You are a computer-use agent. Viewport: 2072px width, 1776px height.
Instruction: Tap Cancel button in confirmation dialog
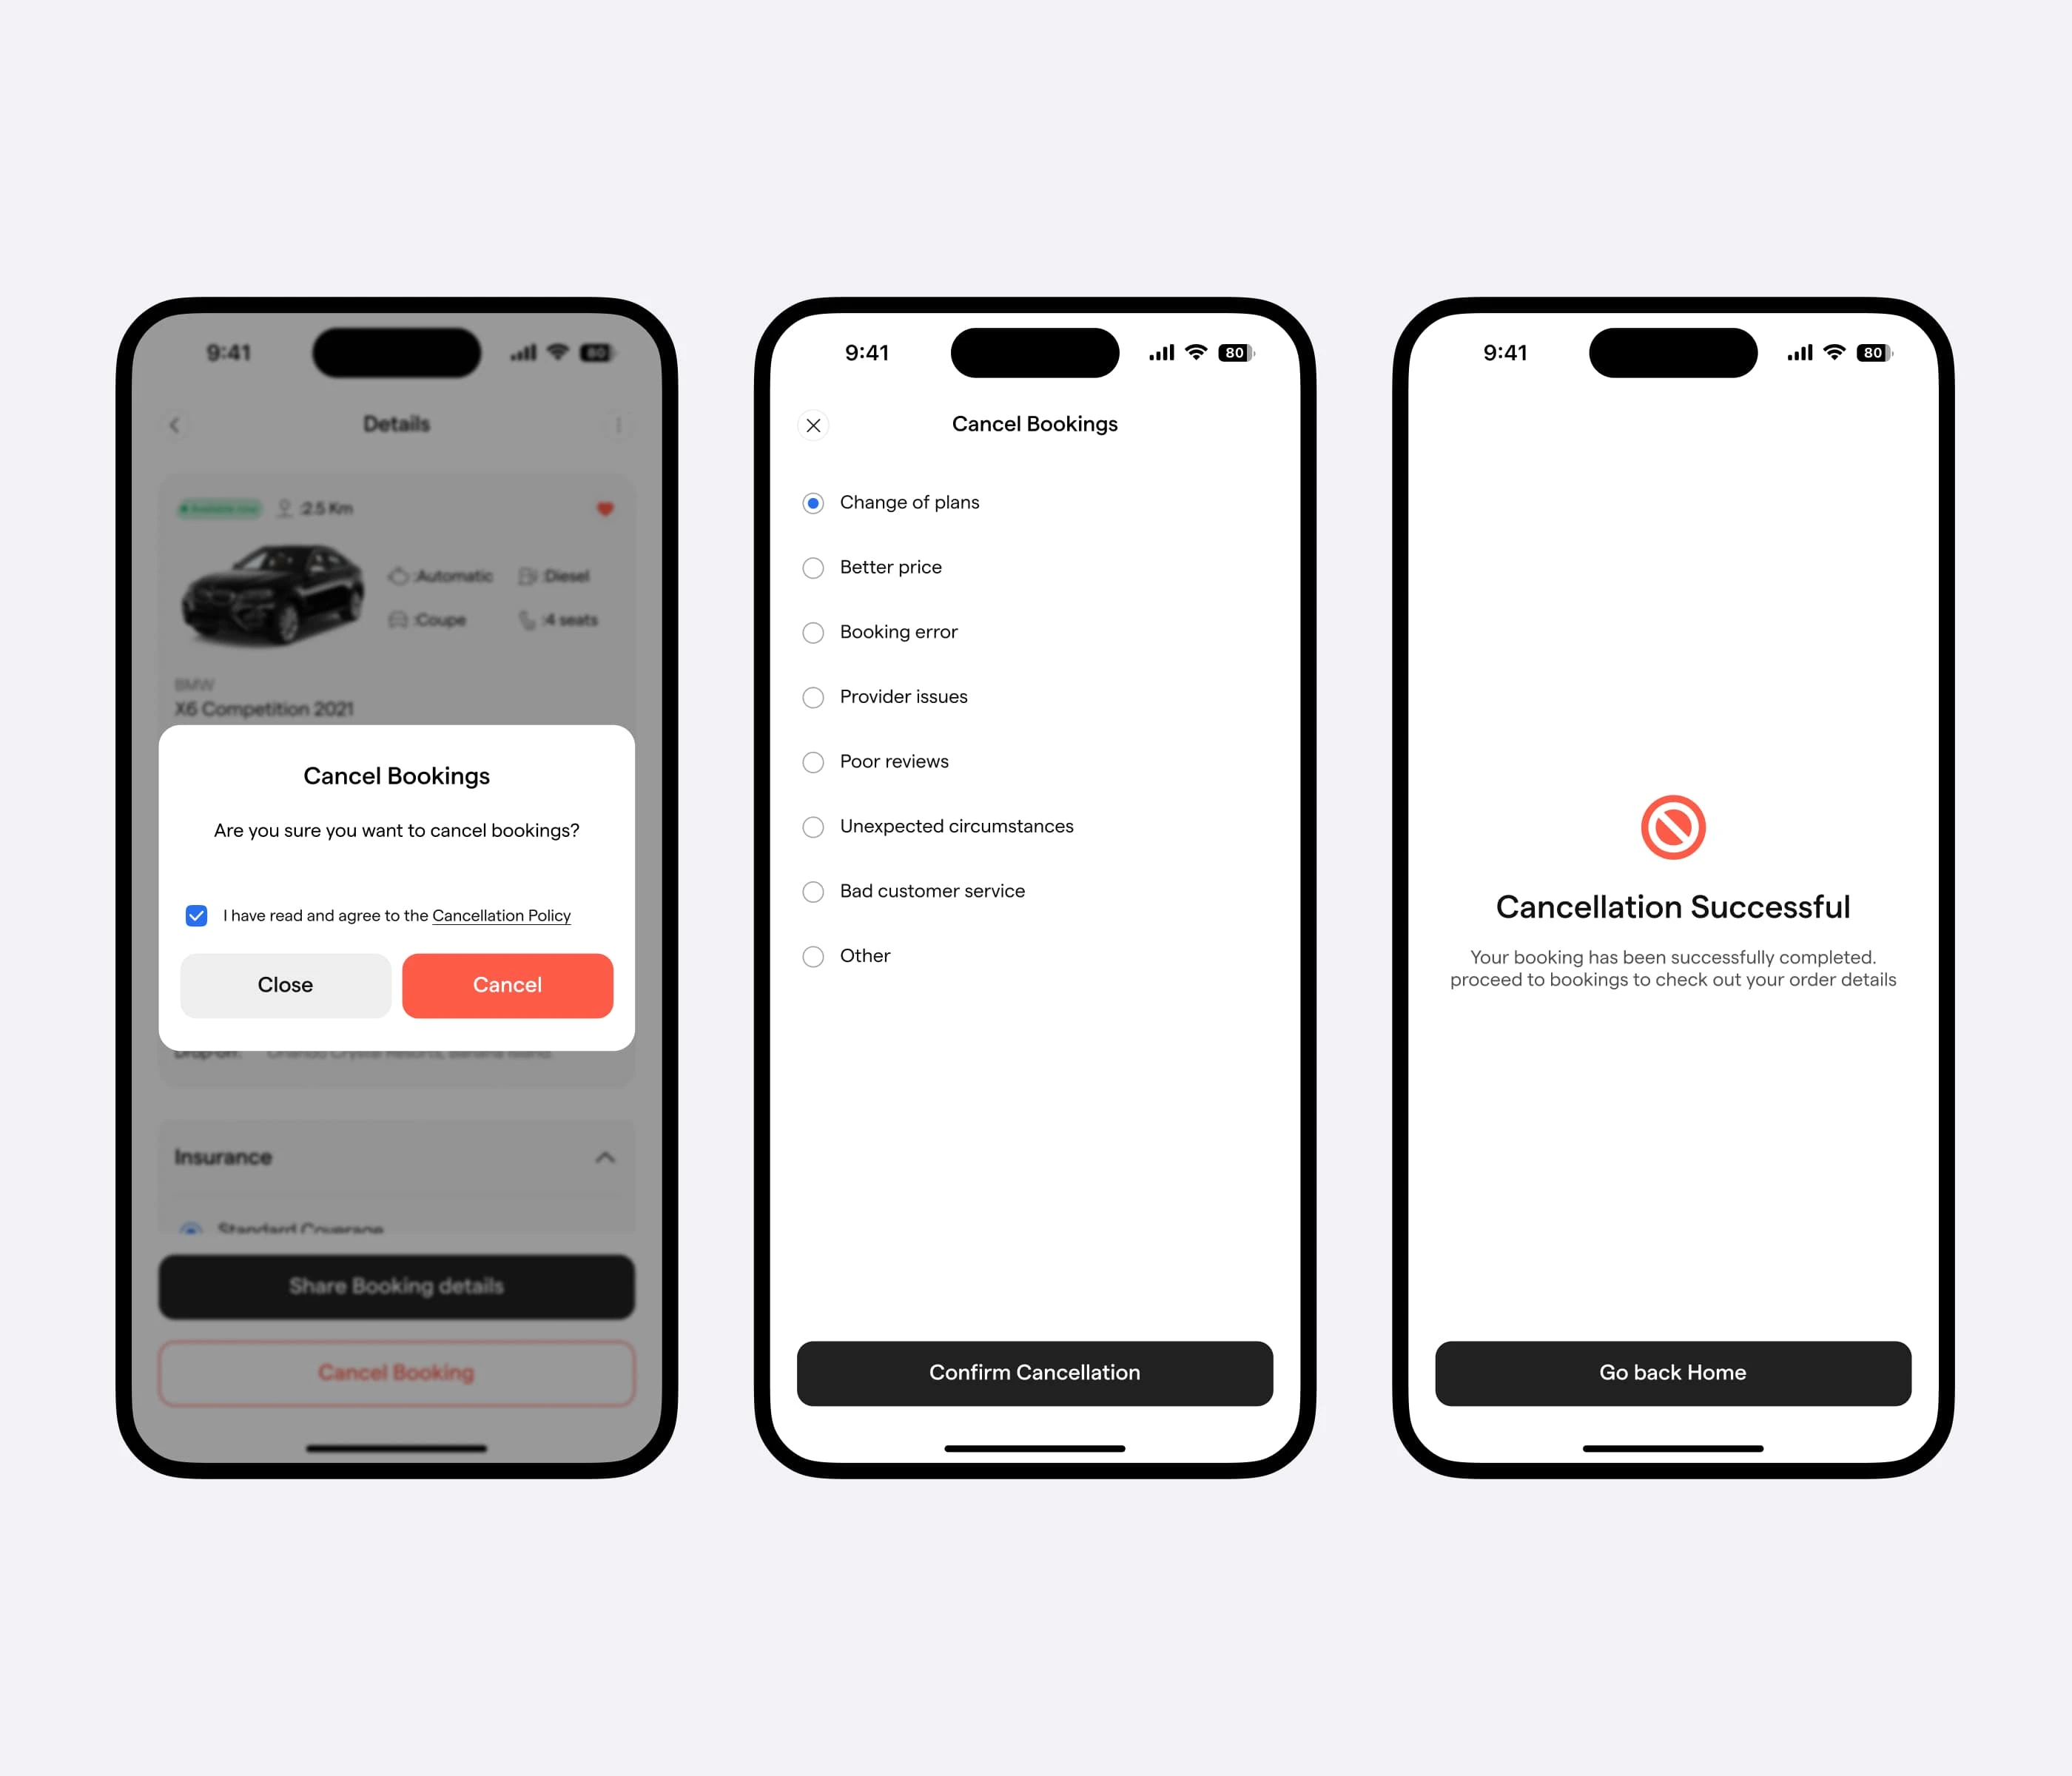[x=508, y=985]
